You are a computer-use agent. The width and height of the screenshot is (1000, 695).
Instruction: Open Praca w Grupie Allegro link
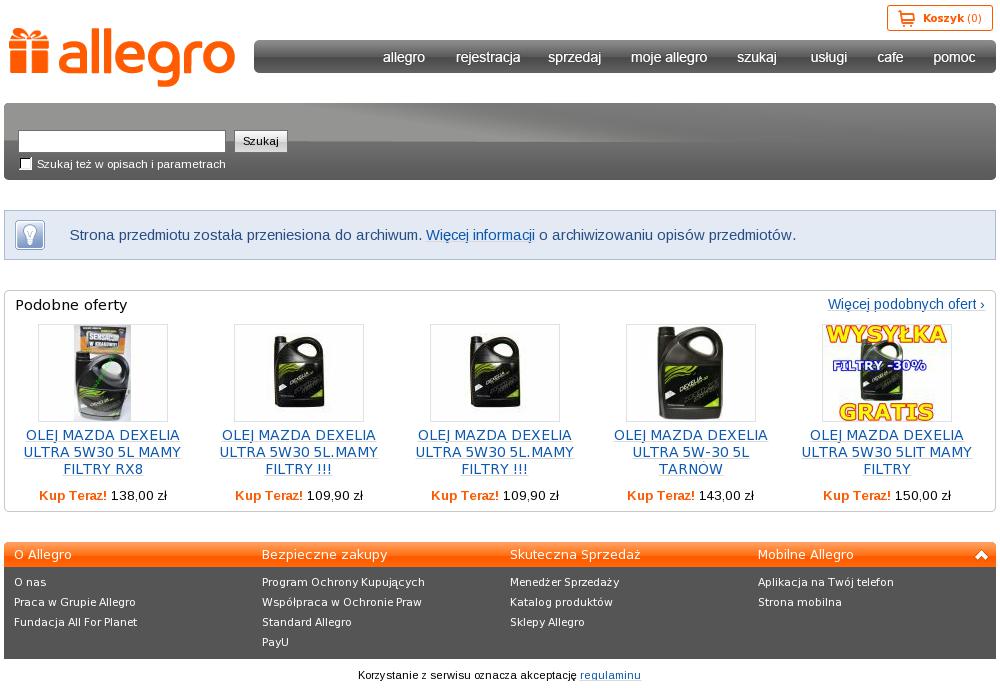(x=75, y=602)
